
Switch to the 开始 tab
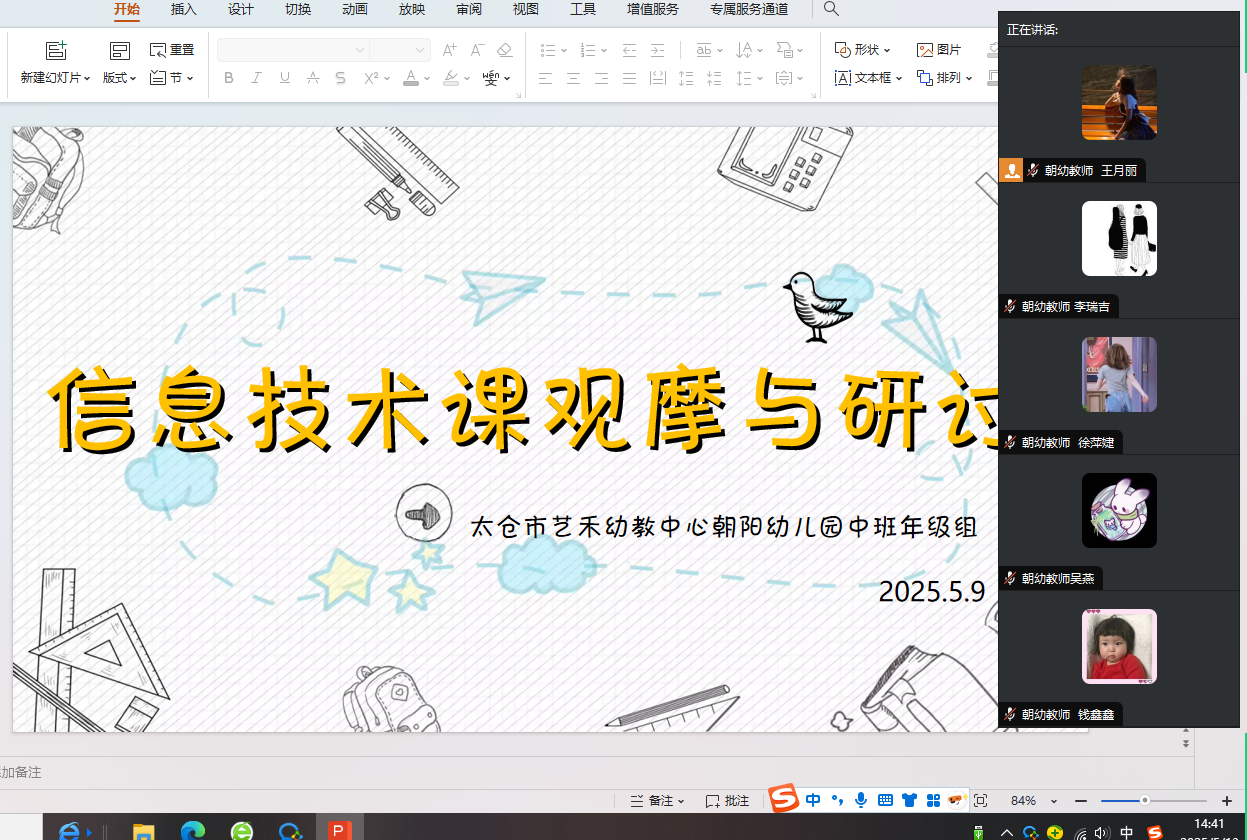(126, 9)
